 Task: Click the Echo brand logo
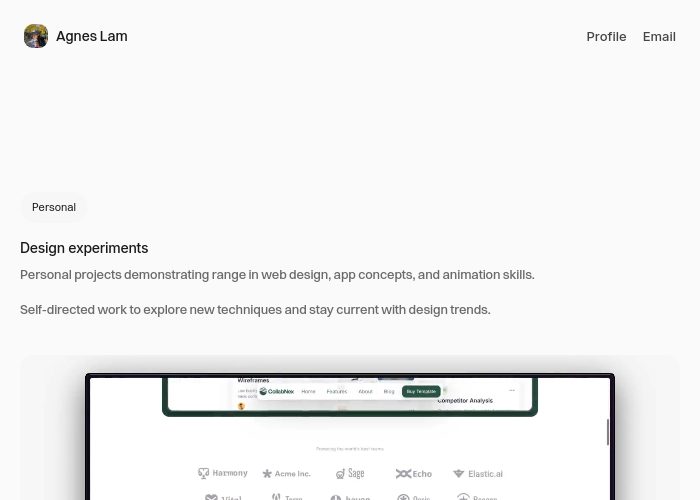(x=413, y=474)
